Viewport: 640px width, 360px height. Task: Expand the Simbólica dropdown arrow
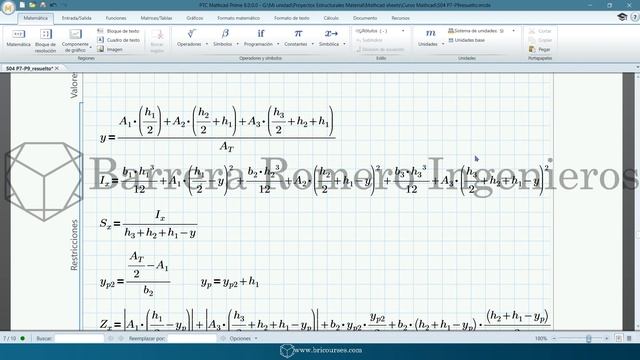(x=344, y=44)
